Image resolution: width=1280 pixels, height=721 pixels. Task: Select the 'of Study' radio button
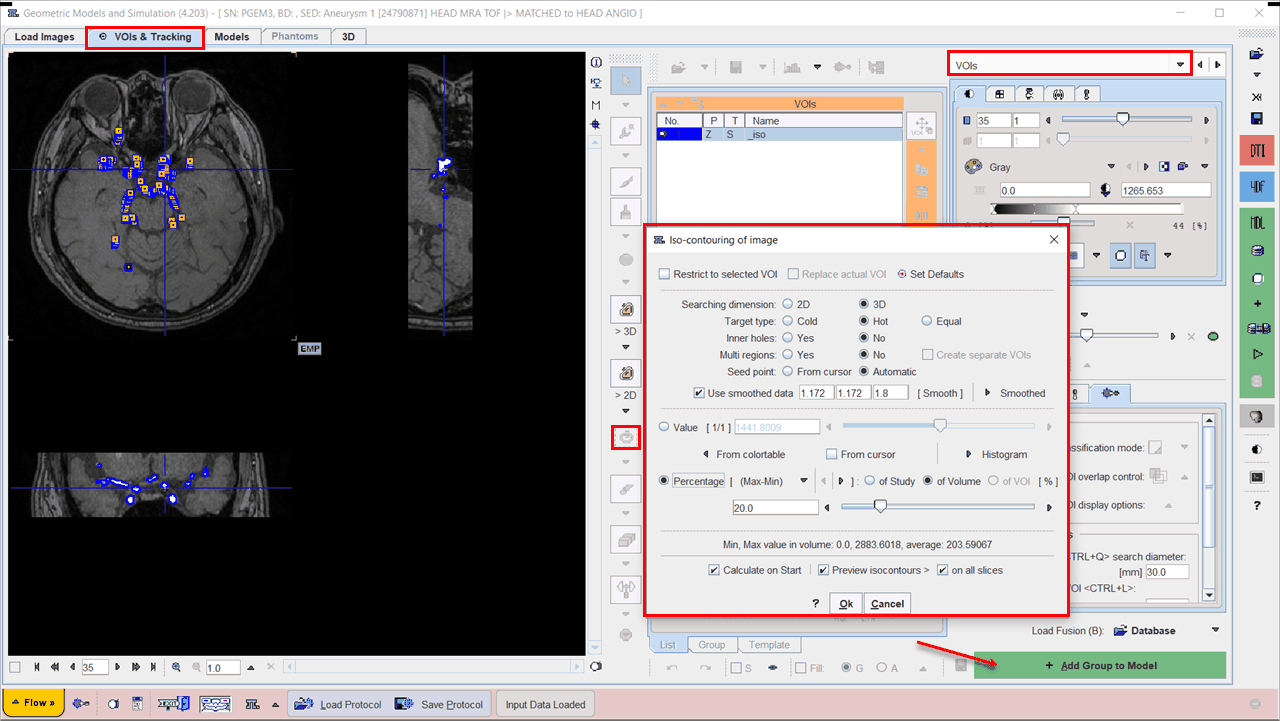[870, 481]
